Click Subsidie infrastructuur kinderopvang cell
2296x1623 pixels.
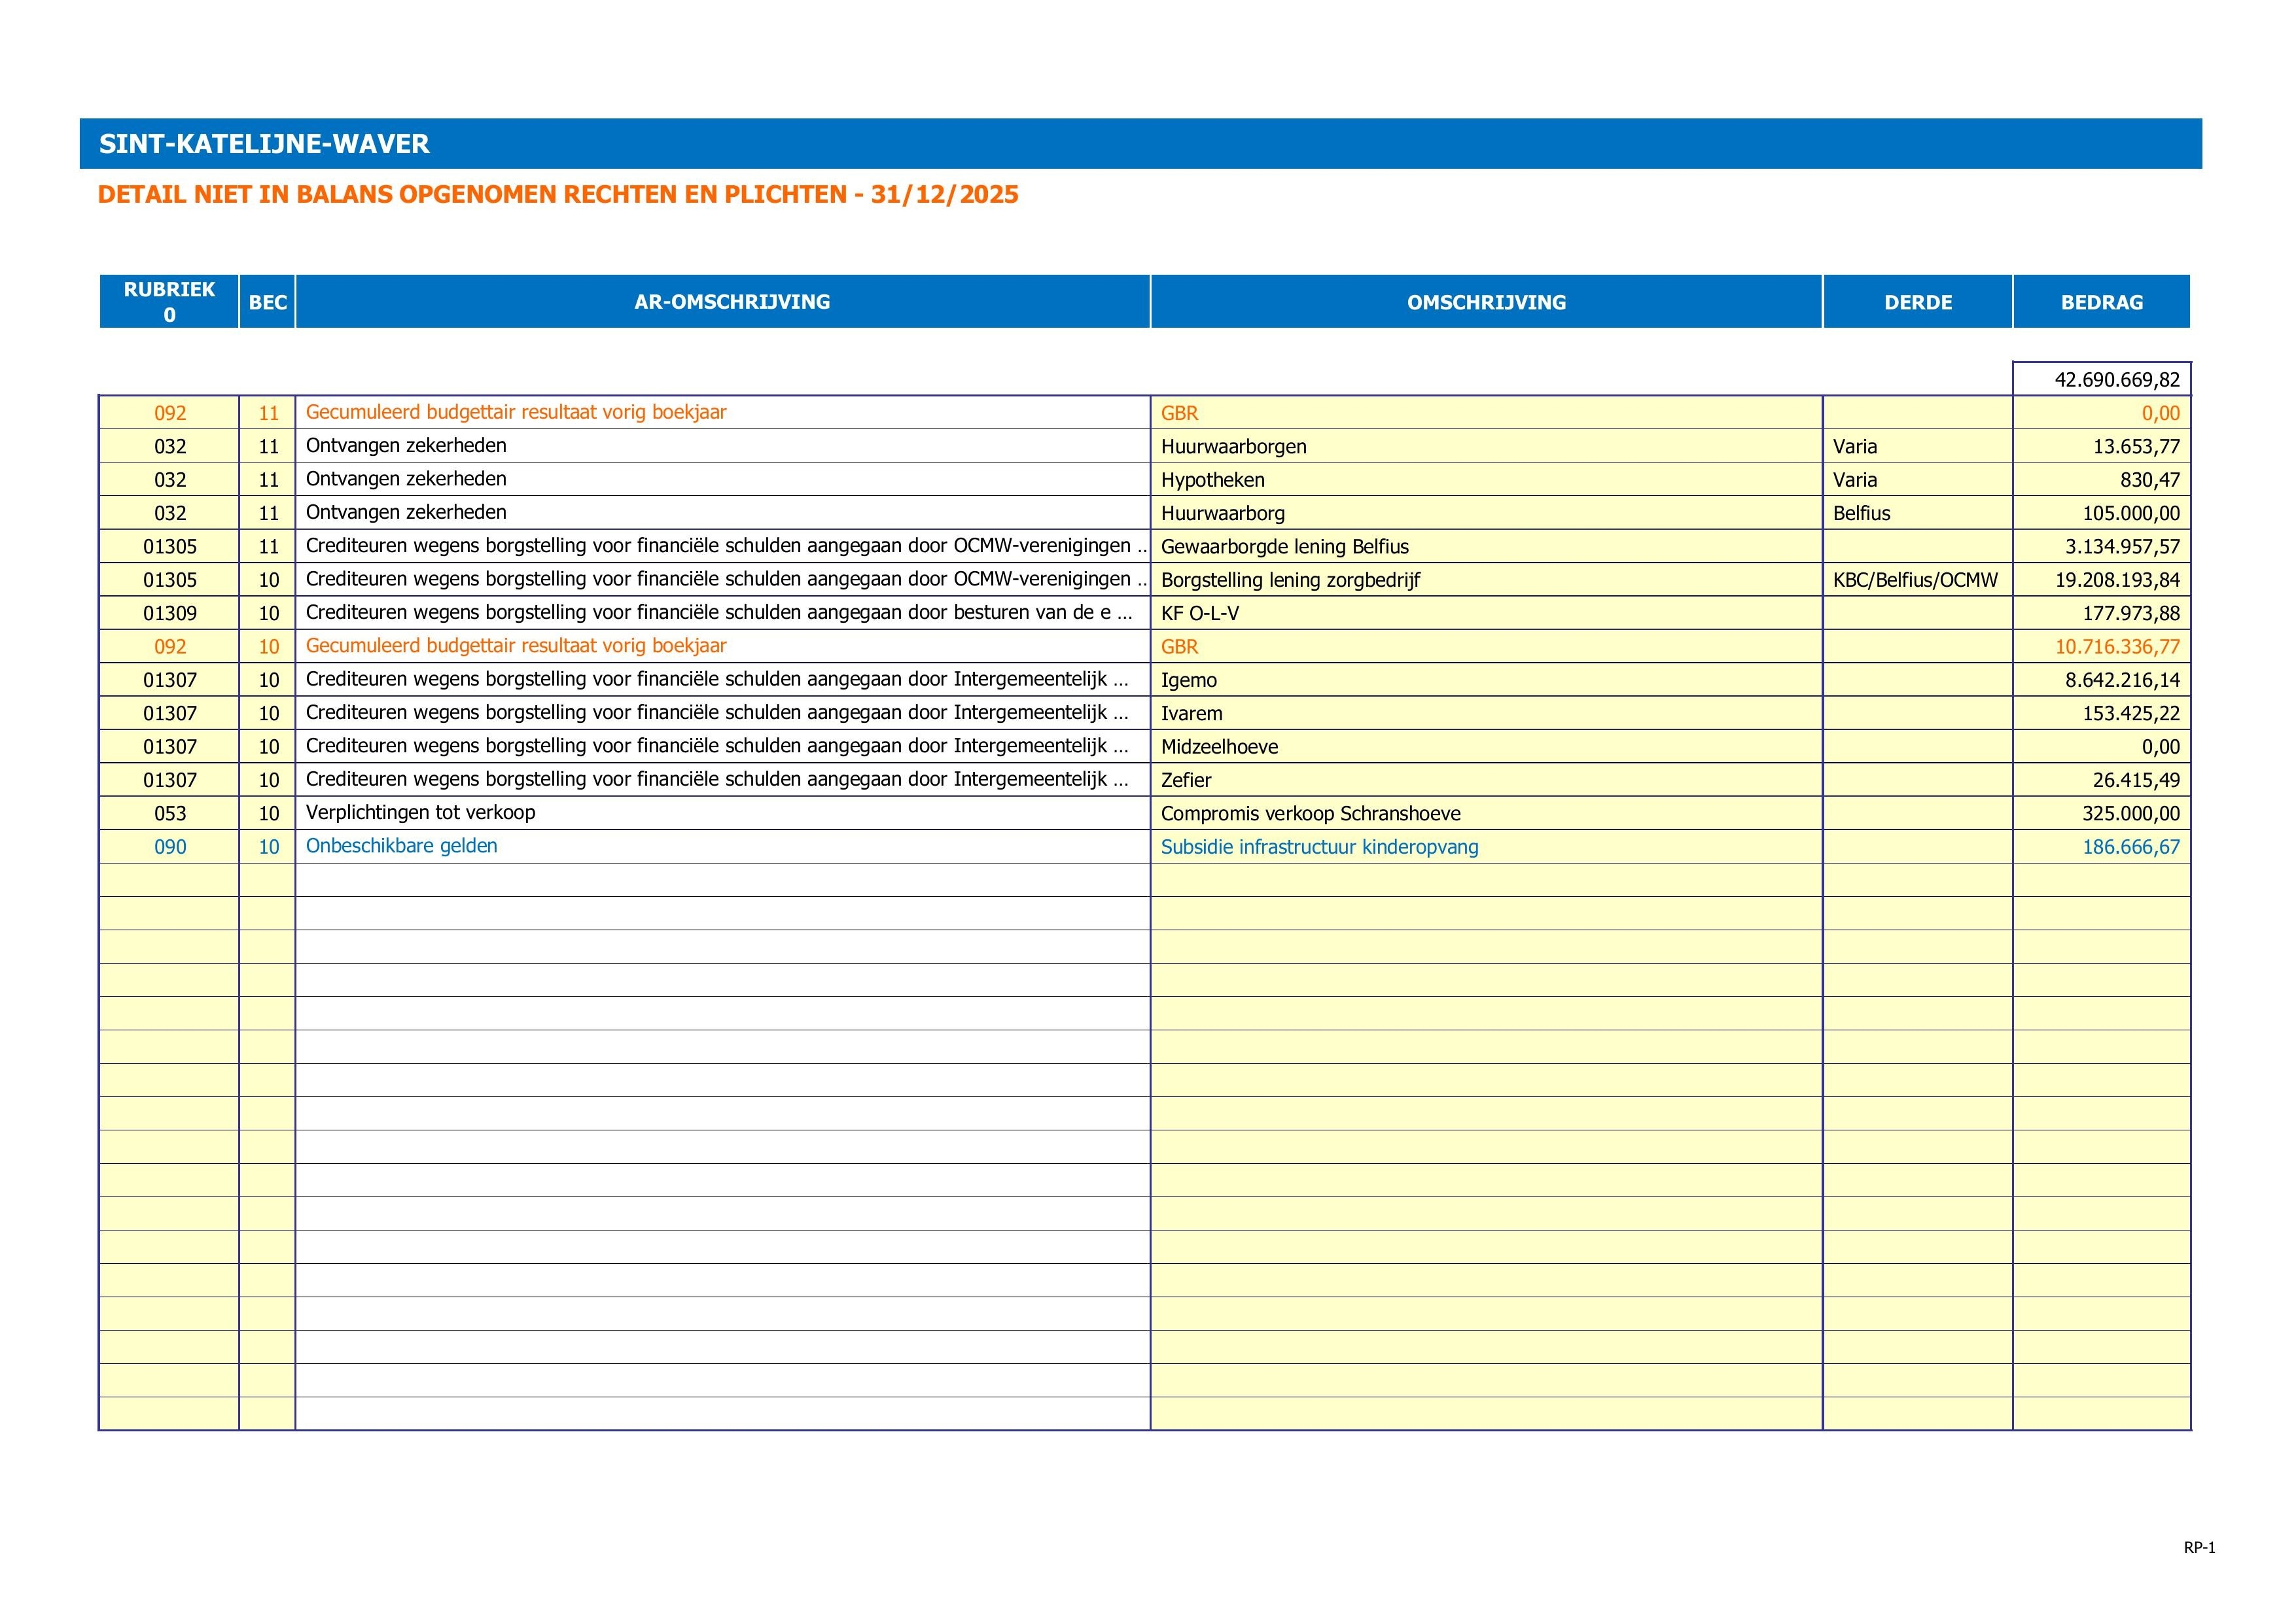(x=1486, y=846)
